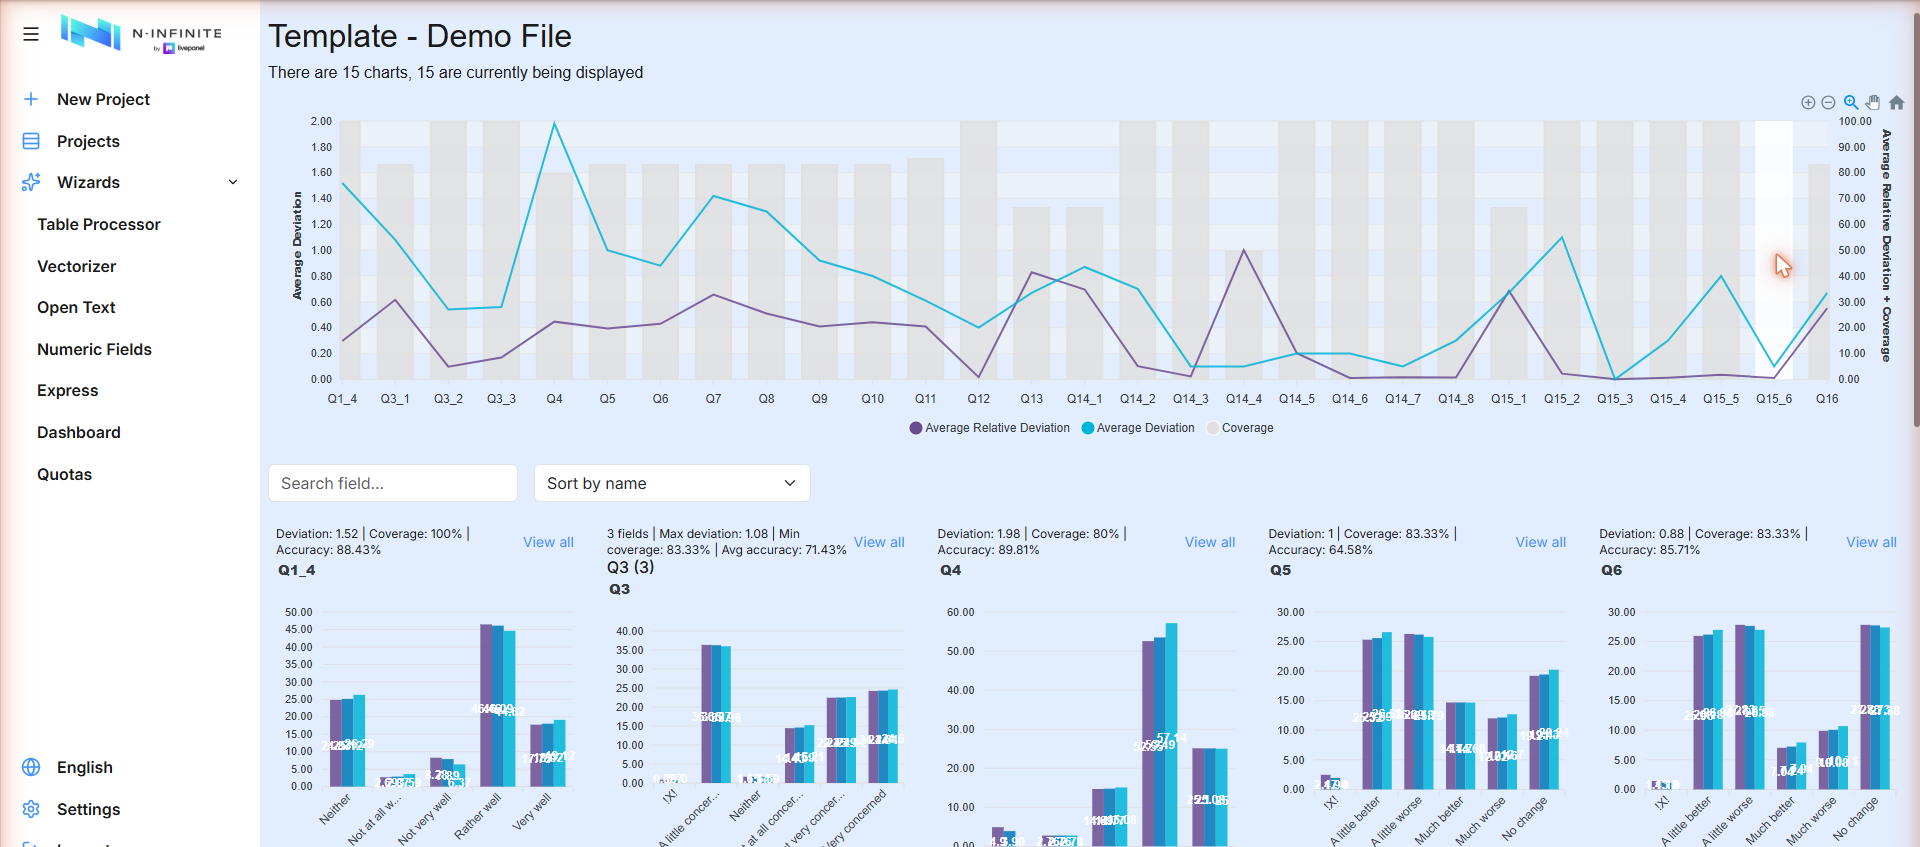Image resolution: width=1920 pixels, height=847 pixels.
Task: Click the Q6 chart title
Action: click(x=1612, y=570)
